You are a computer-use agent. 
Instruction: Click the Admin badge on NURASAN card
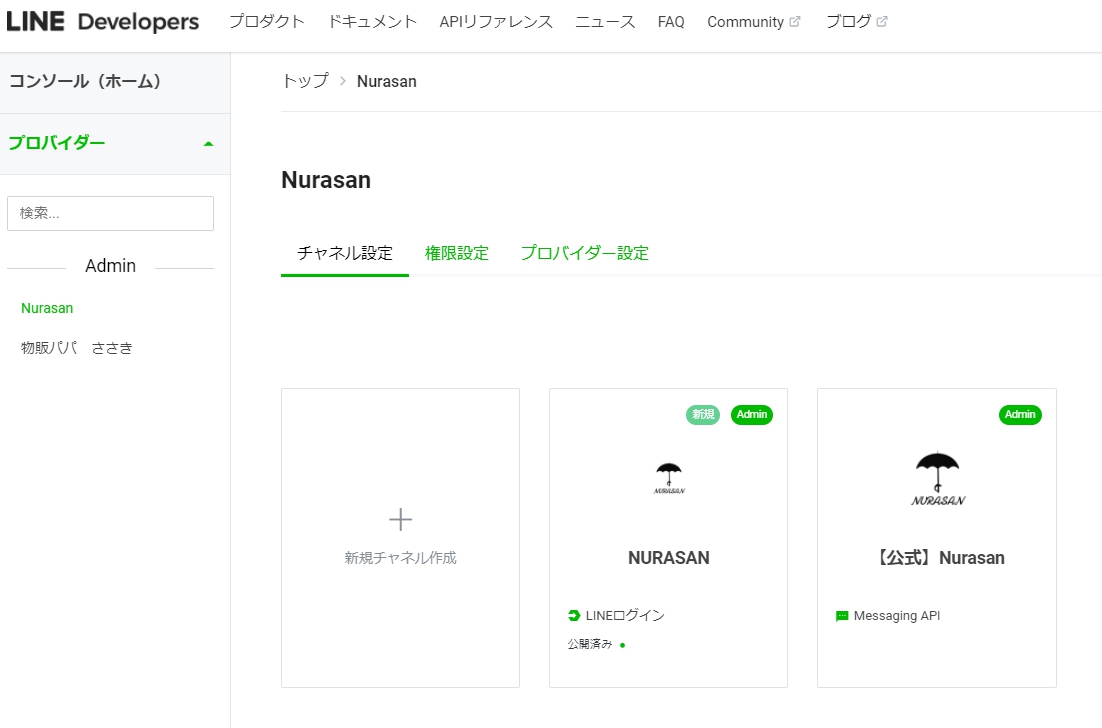point(752,415)
